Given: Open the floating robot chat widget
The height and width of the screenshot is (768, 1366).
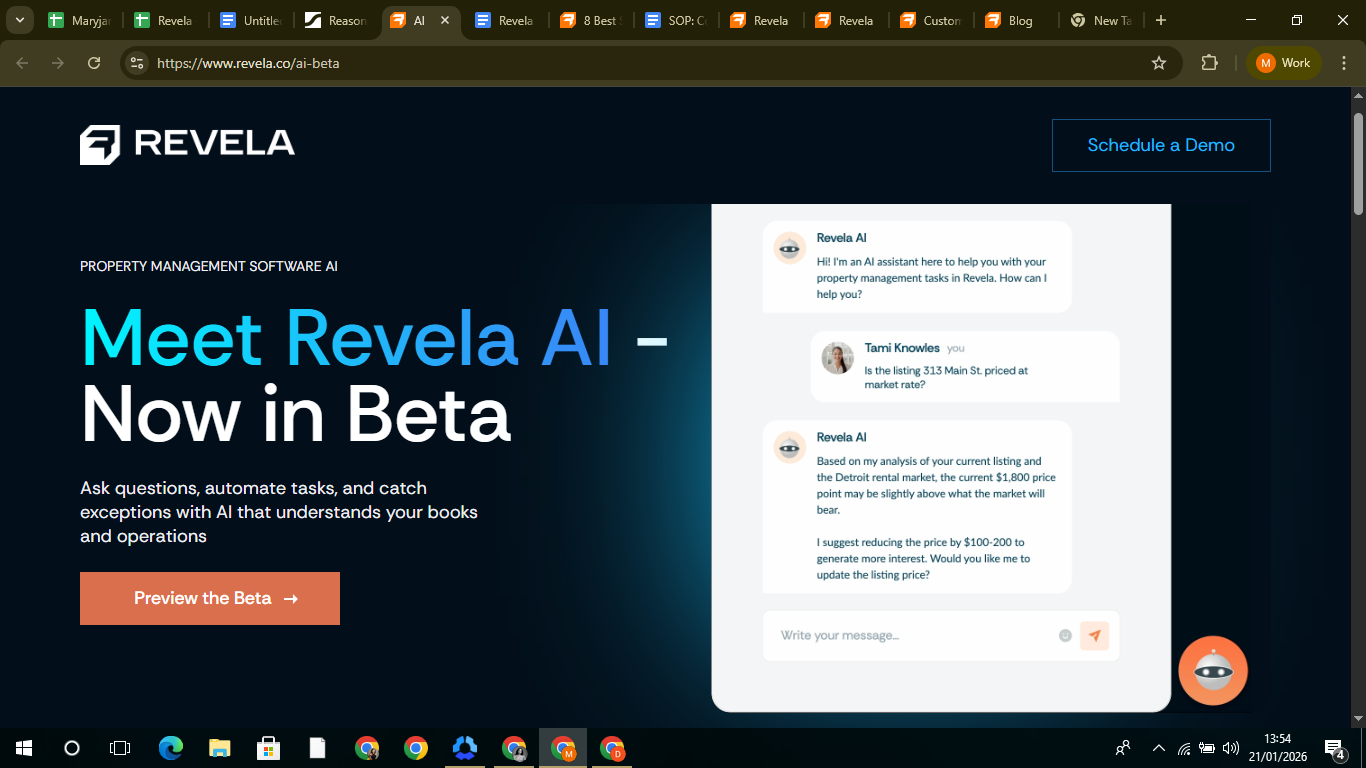Looking at the screenshot, I should 1213,671.
